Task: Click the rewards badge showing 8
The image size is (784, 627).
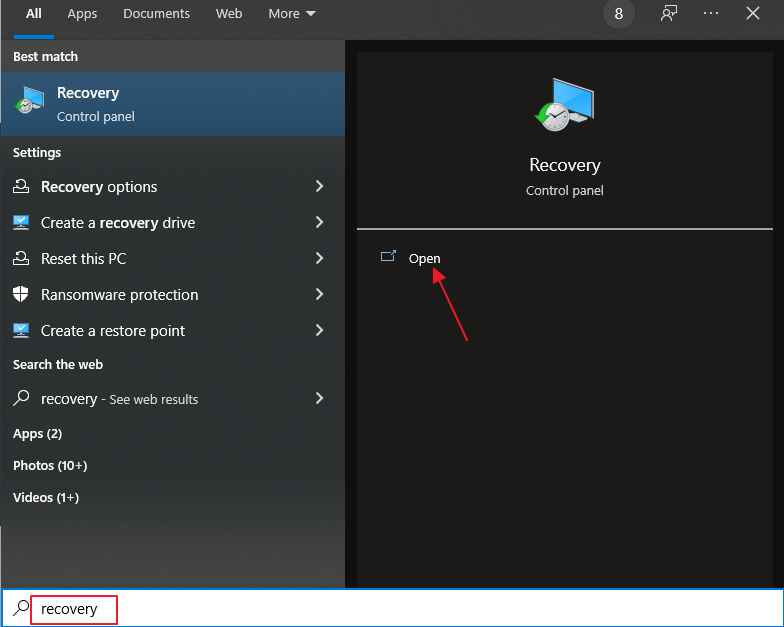Action: tap(619, 14)
